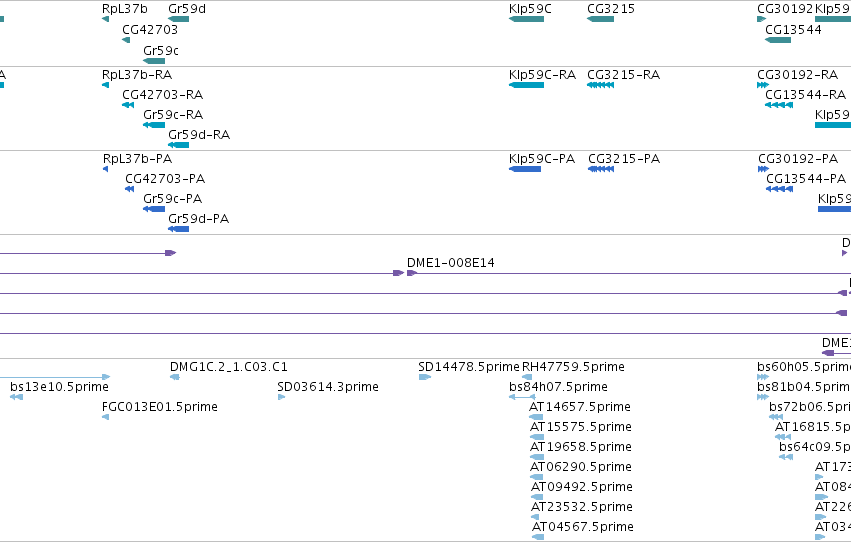Screen dimensions: 851x542
Task: Select transcript Gr59c-RA
Action: (154, 125)
